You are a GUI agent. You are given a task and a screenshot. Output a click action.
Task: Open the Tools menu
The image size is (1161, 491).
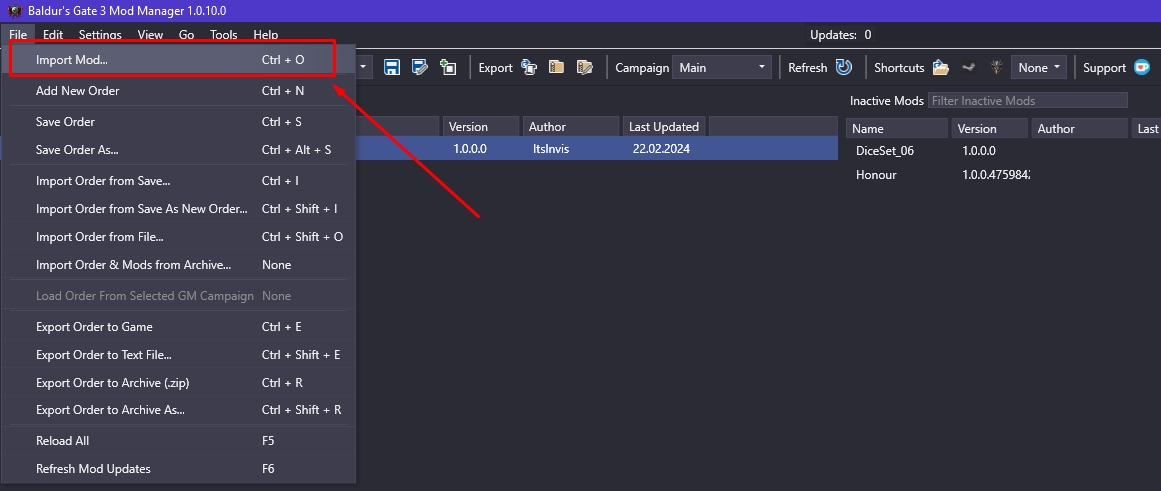[x=224, y=35]
